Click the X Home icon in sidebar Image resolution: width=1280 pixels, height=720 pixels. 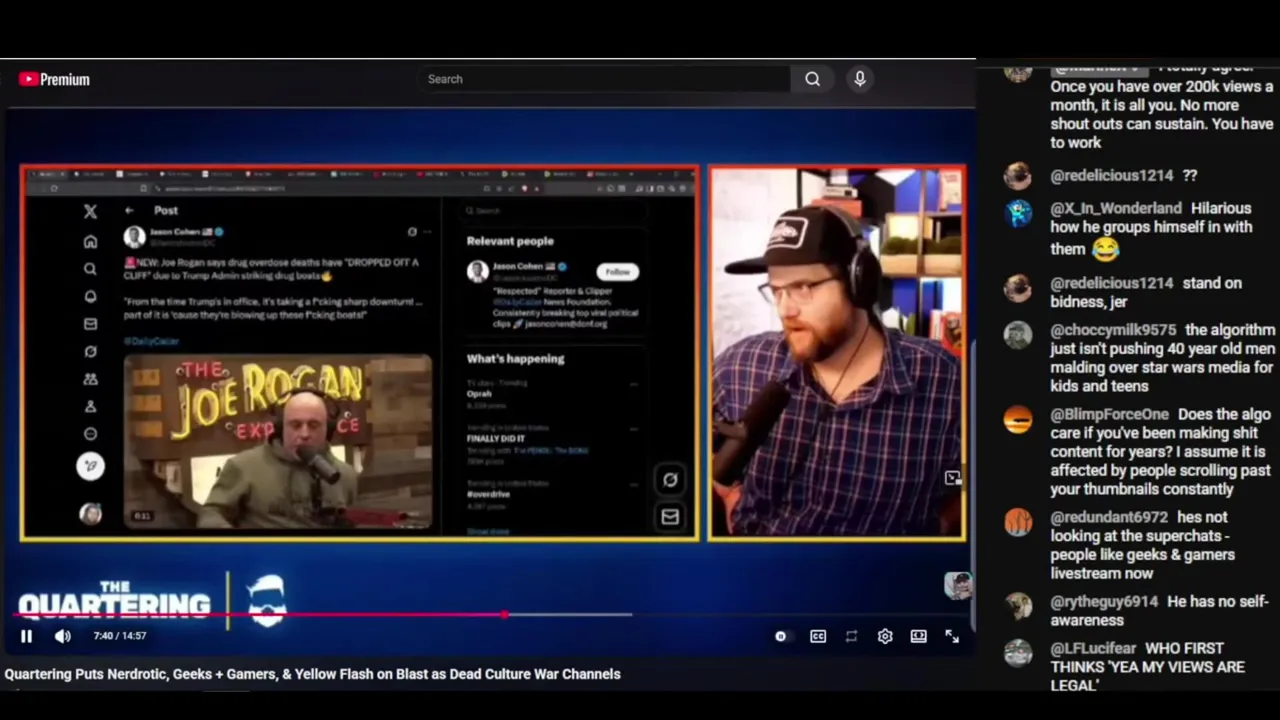click(x=90, y=241)
